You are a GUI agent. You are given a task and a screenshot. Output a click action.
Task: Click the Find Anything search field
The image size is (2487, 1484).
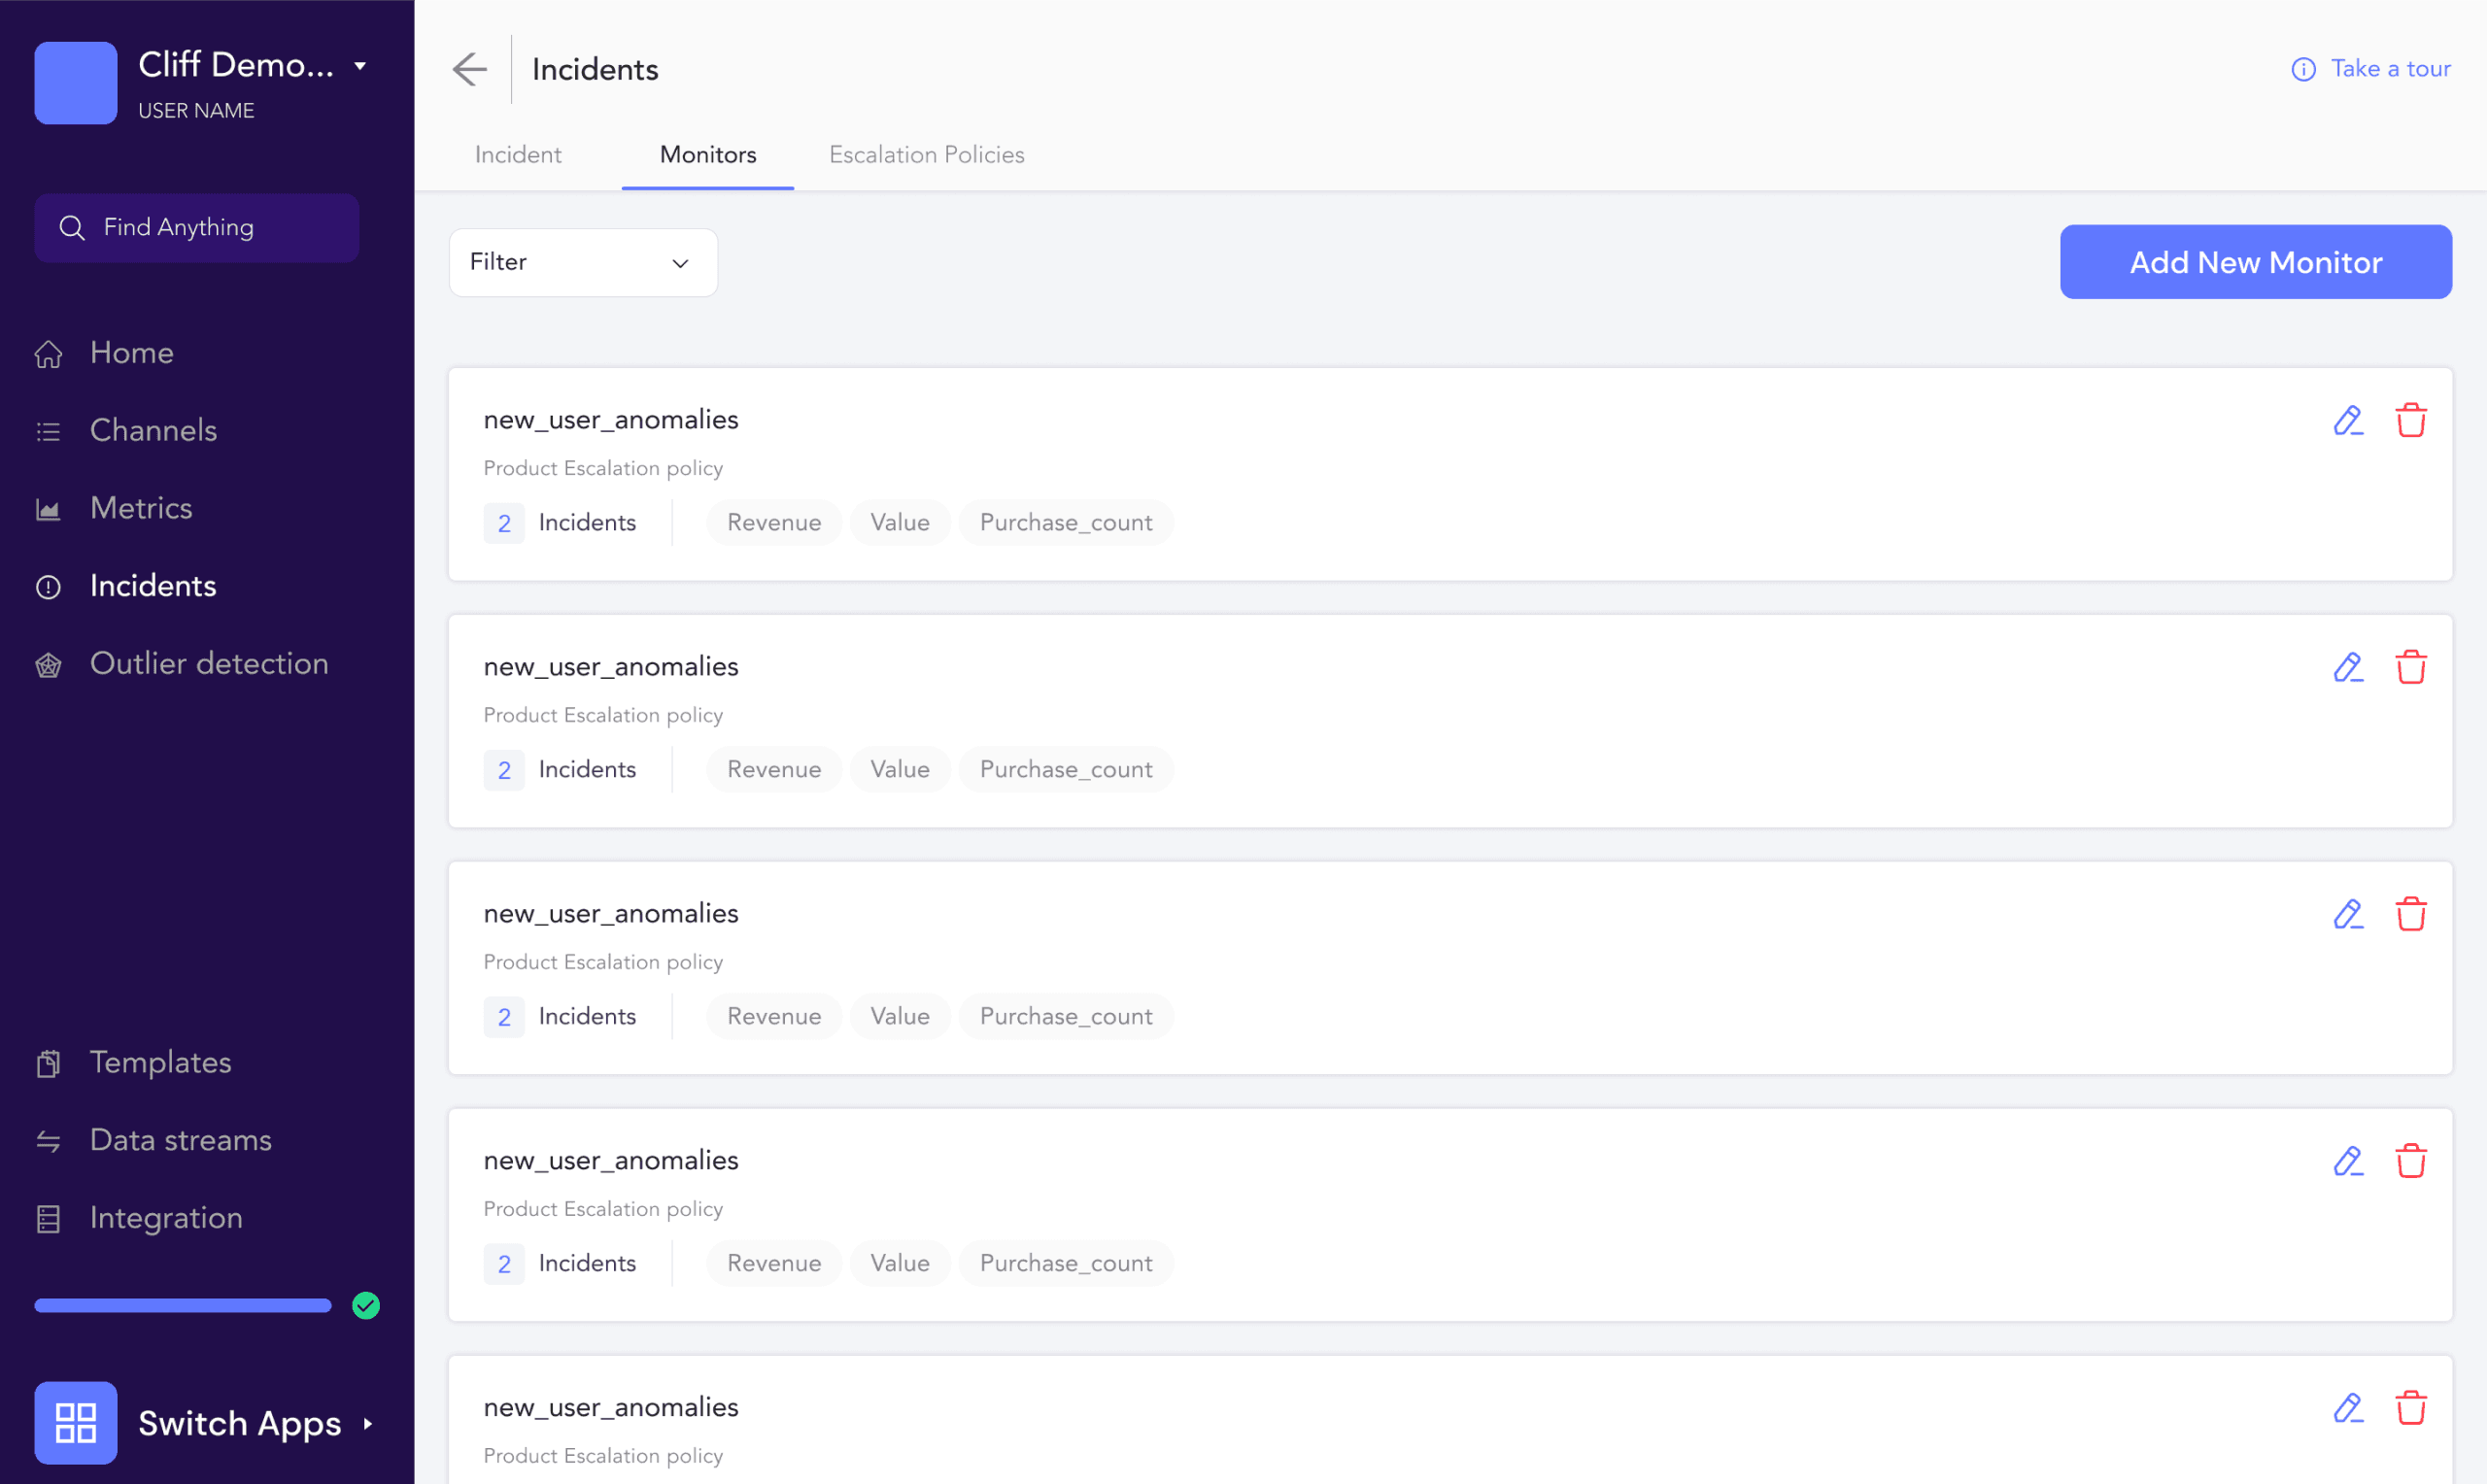point(197,228)
